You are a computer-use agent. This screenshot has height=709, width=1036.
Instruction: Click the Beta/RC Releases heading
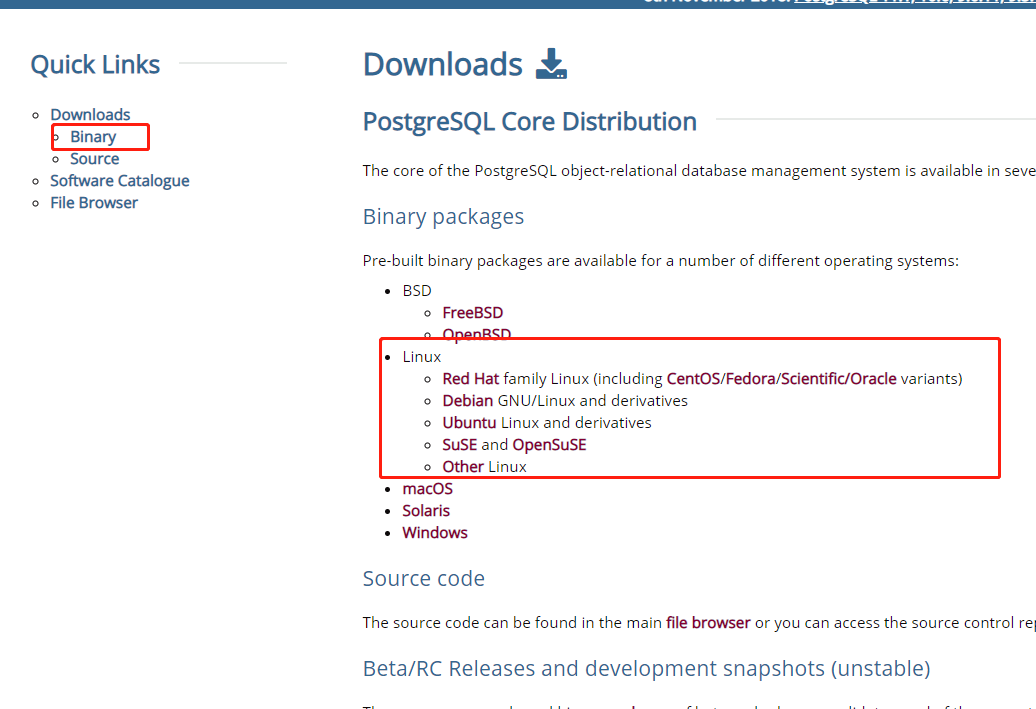646,668
